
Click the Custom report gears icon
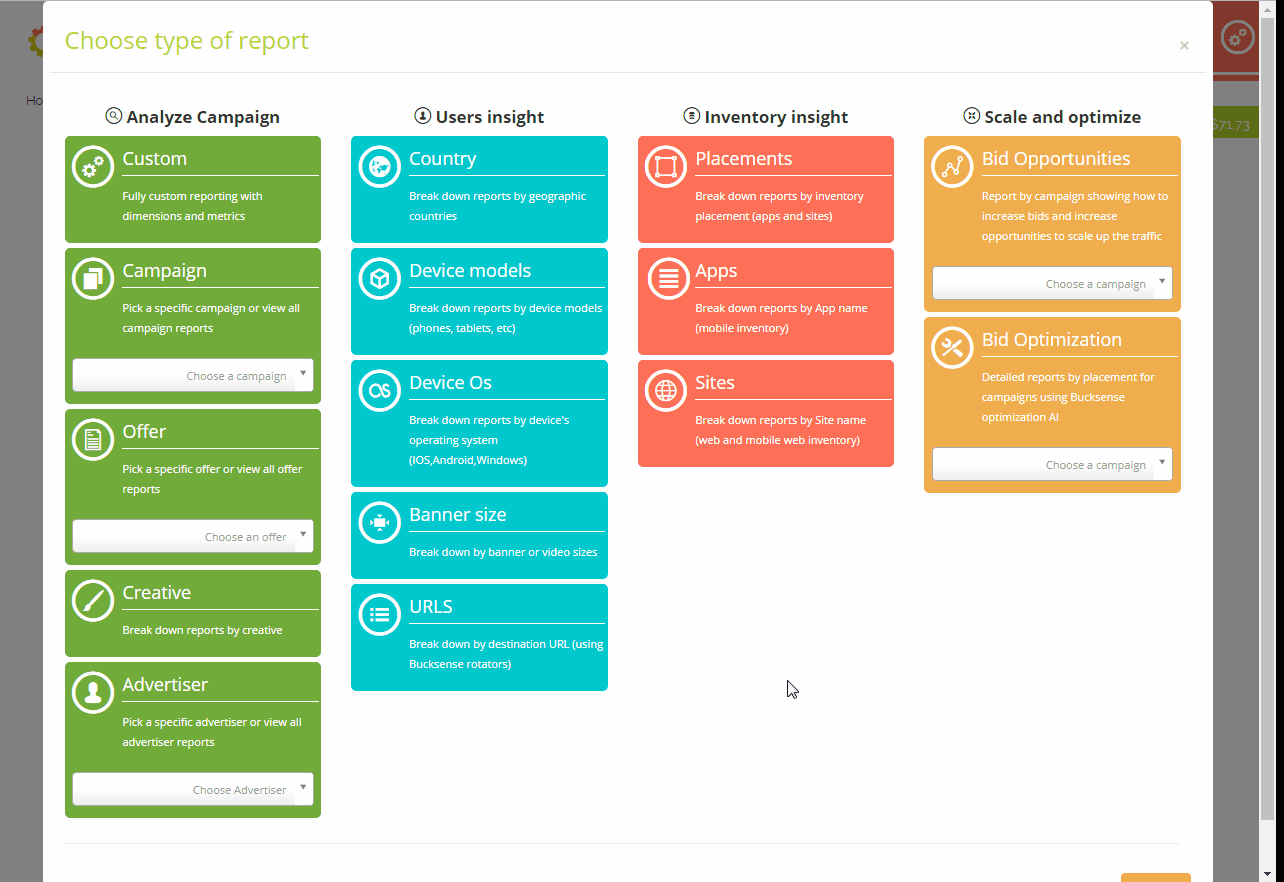click(x=93, y=167)
